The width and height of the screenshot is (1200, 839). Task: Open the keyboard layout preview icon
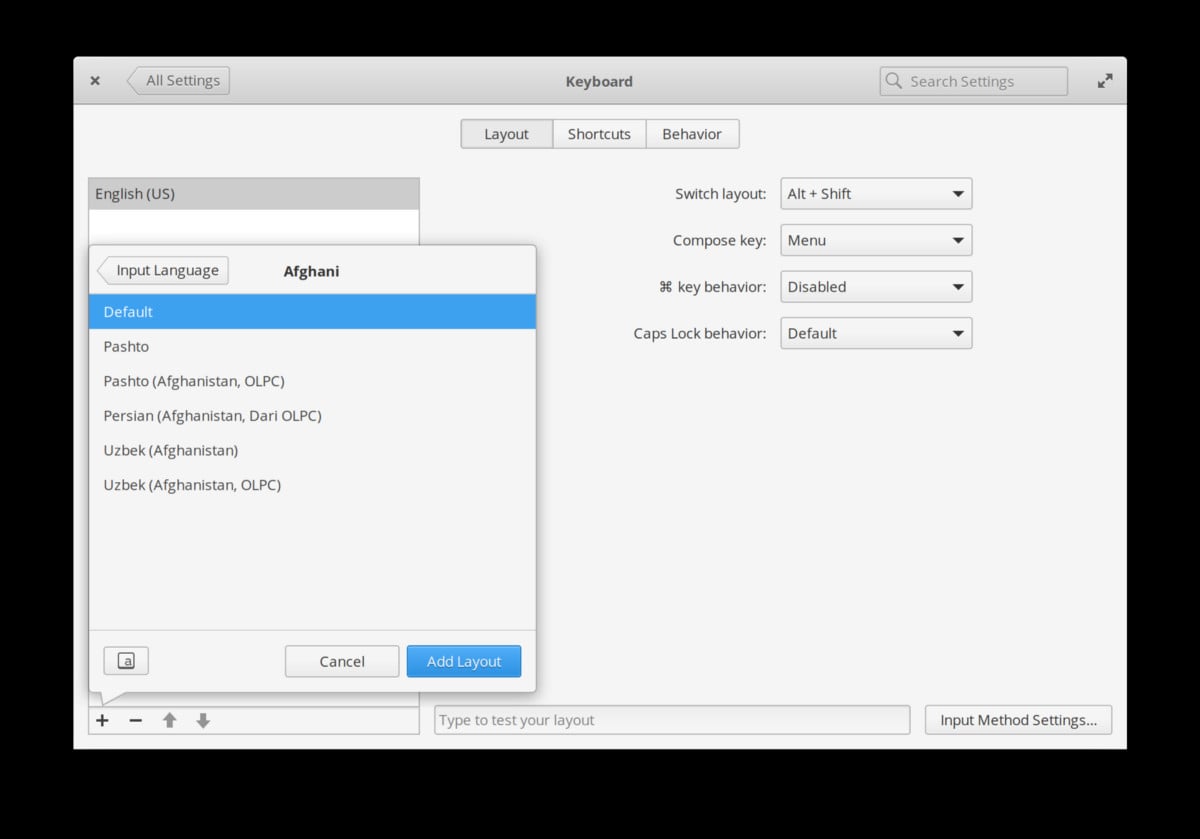click(126, 660)
